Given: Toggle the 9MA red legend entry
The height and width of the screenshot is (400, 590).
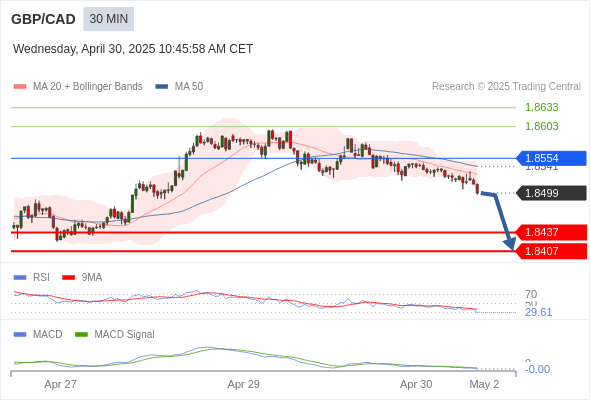Looking at the screenshot, I should coord(82,277).
